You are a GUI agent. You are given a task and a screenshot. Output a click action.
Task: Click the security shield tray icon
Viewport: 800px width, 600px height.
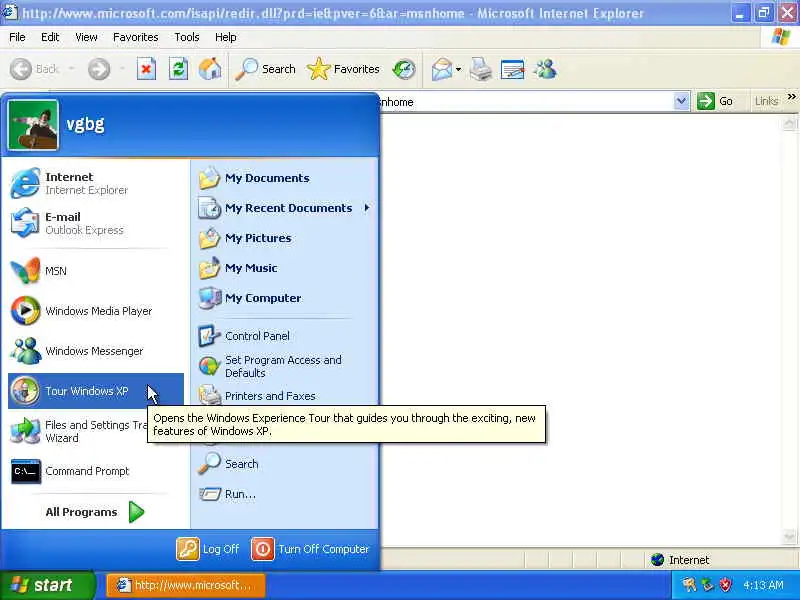click(725, 585)
